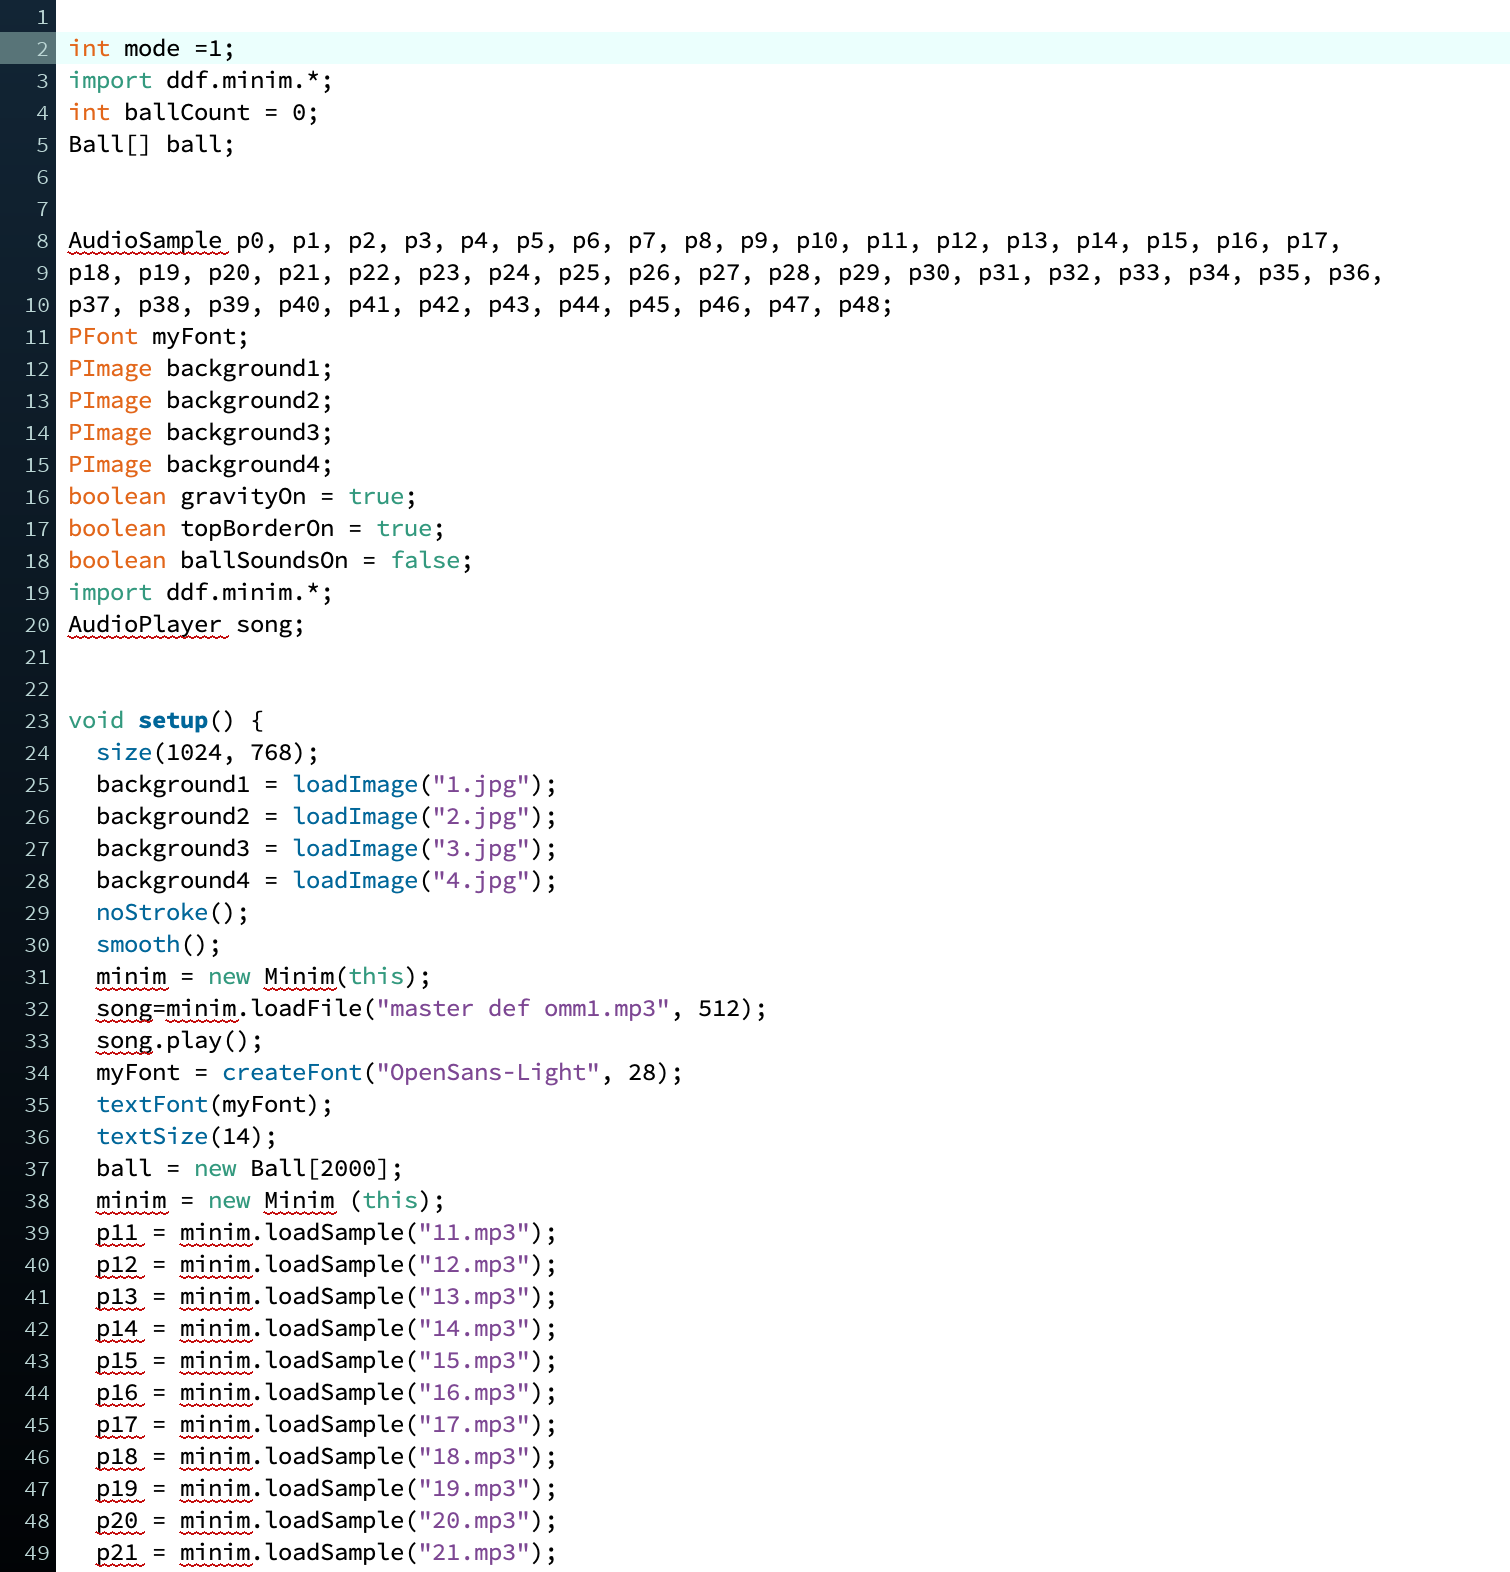Image resolution: width=1510 pixels, height=1572 pixels.
Task: Click the 'noStroke();' call
Action: point(172,912)
